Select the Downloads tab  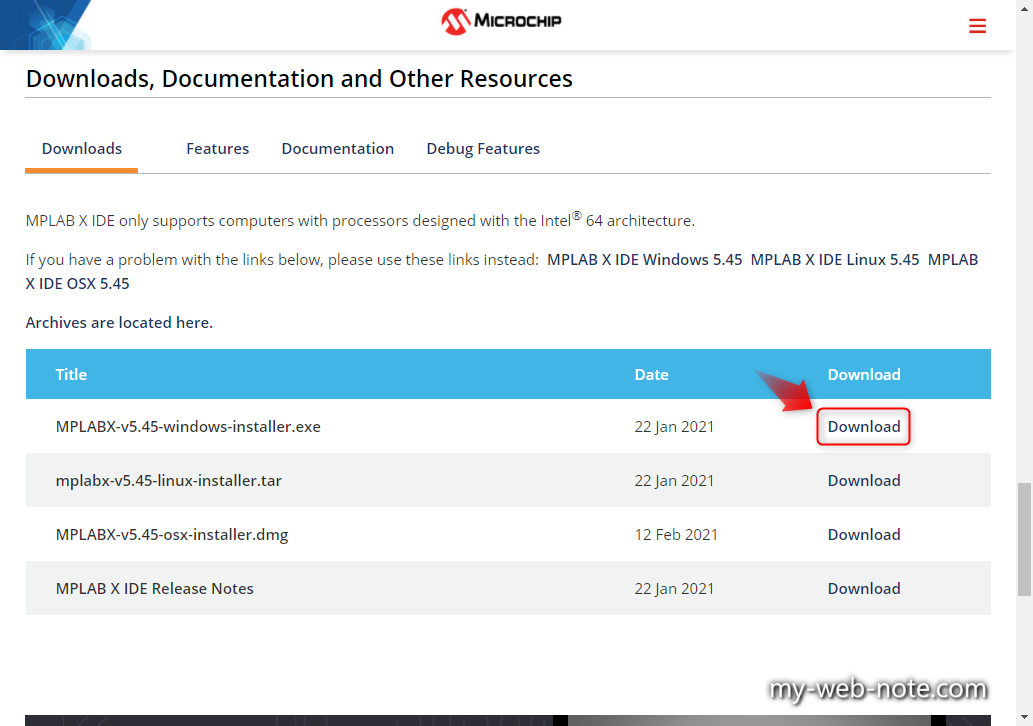tap(82, 149)
